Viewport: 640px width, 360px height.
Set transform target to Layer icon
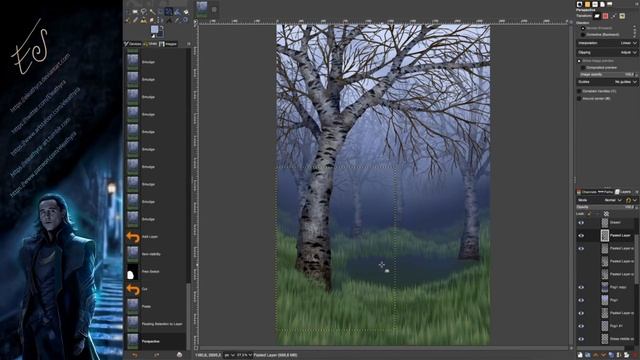click(597, 16)
